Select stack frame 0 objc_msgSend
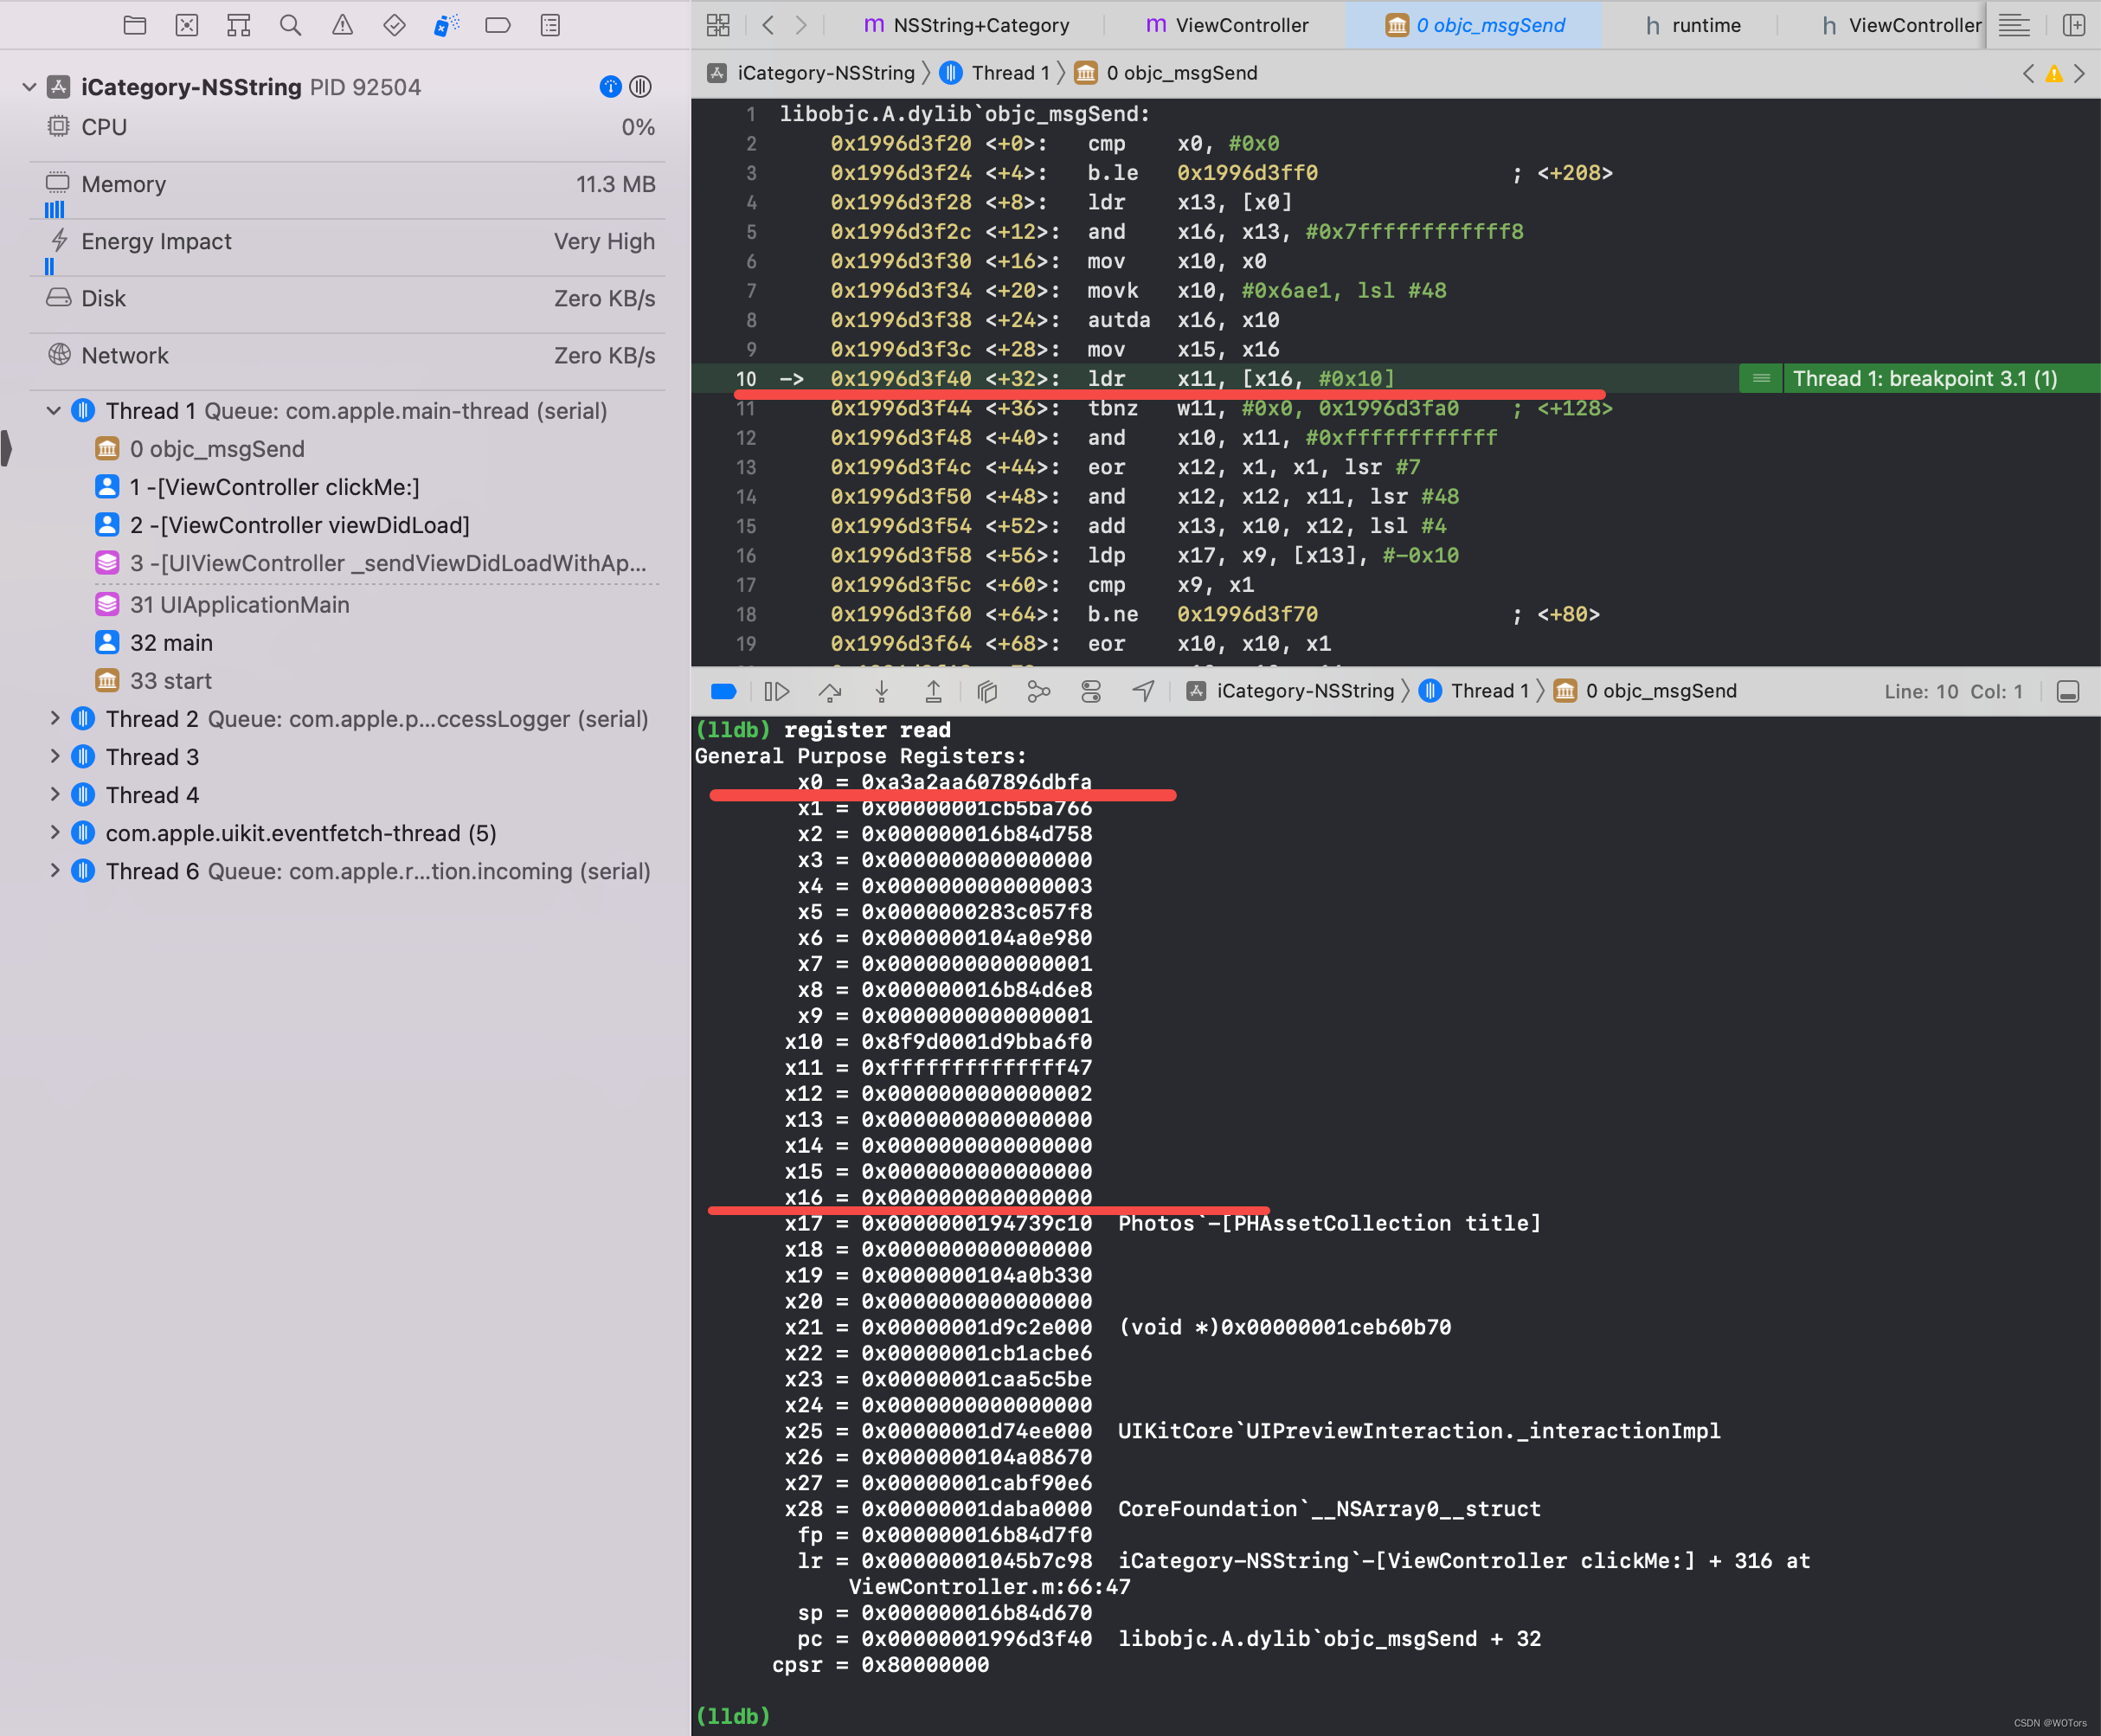The image size is (2101, 1736). click(x=217, y=449)
